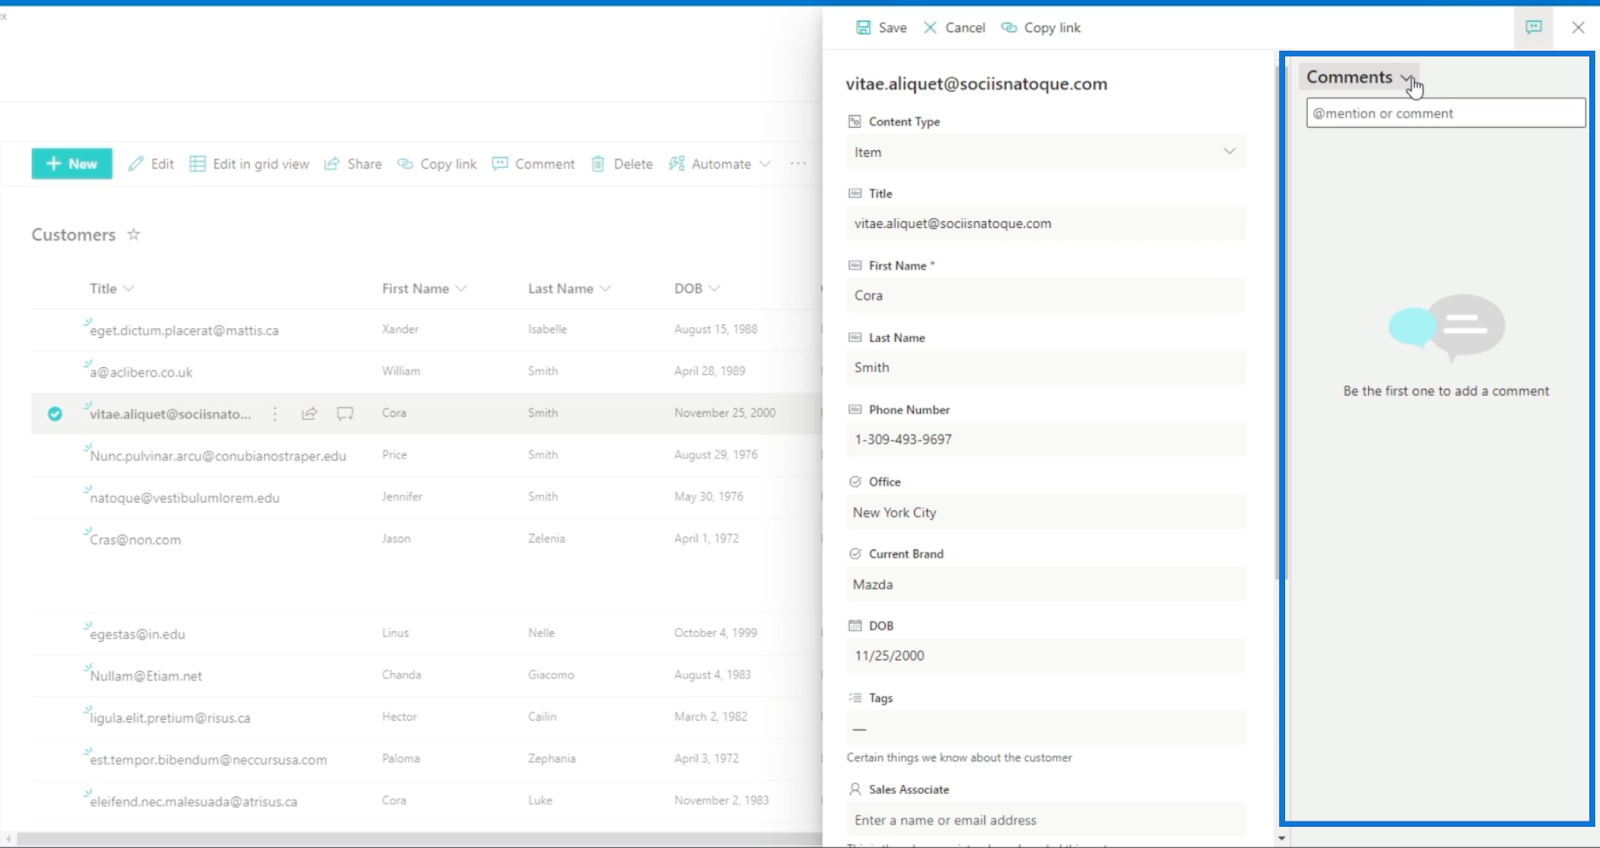Open Edit in grid view
This screenshot has width=1600, height=848.
[x=249, y=164]
